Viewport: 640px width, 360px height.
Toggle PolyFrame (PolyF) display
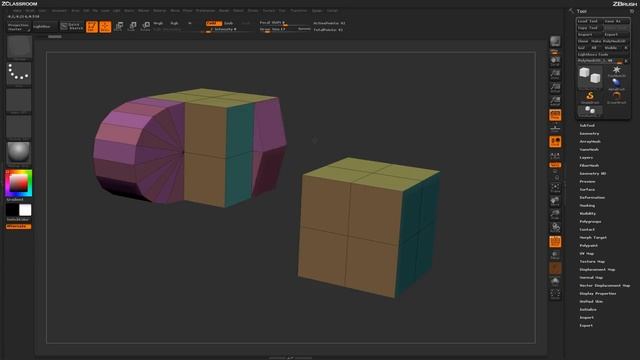coord(555,242)
